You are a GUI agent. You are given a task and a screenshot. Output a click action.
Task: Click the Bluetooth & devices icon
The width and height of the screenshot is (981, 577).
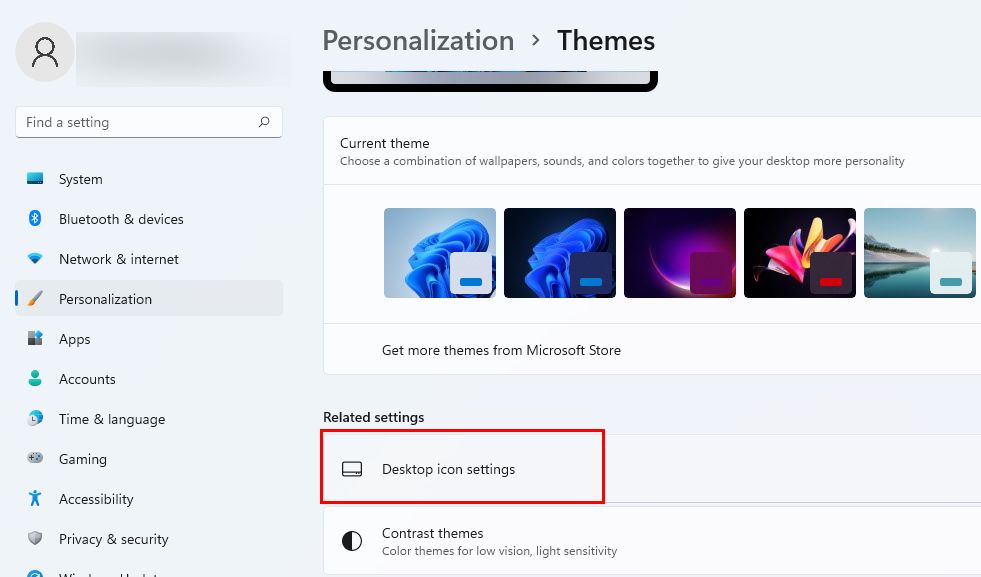(x=33, y=219)
